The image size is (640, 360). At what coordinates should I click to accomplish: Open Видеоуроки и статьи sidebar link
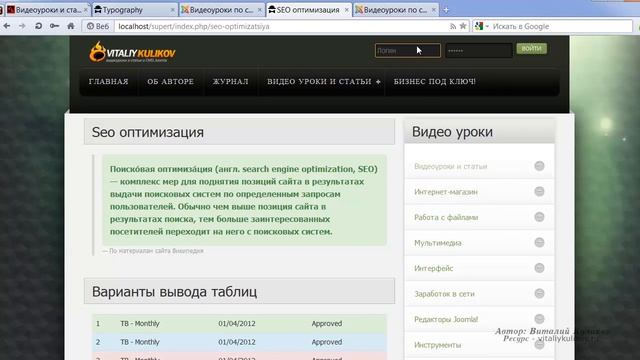(451, 167)
